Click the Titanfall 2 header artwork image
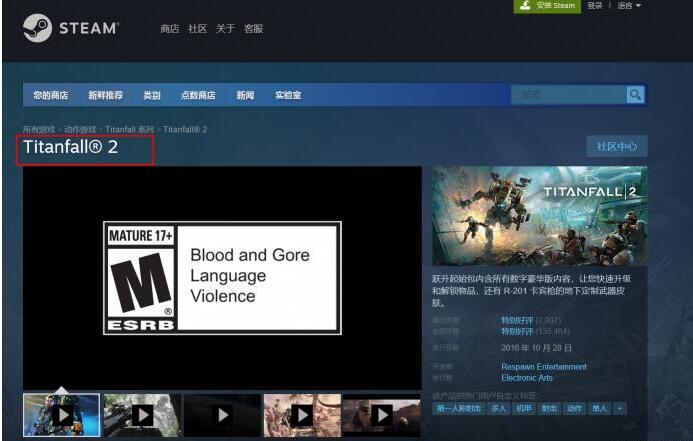 pos(540,216)
